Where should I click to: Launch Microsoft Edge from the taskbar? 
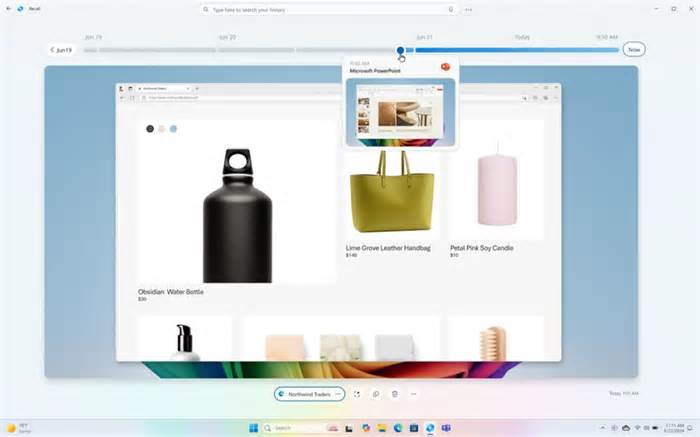(x=398, y=428)
